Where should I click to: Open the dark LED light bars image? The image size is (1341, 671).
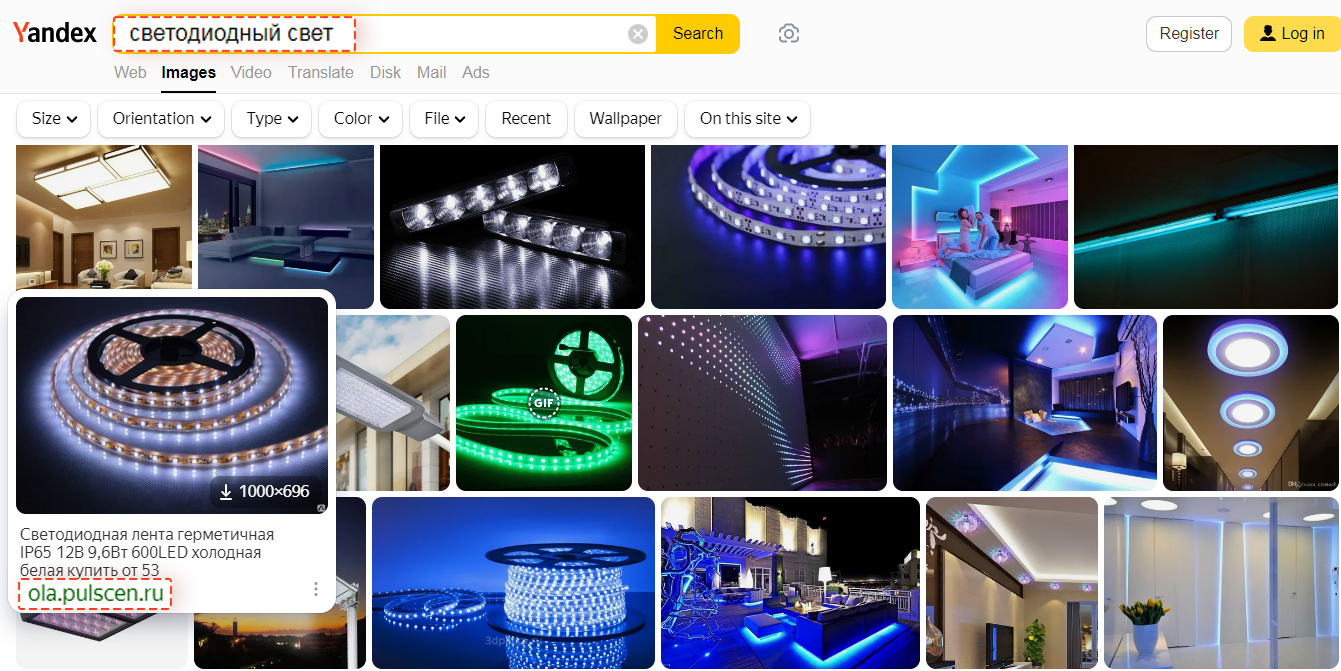pyautogui.click(x=512, y=227)
